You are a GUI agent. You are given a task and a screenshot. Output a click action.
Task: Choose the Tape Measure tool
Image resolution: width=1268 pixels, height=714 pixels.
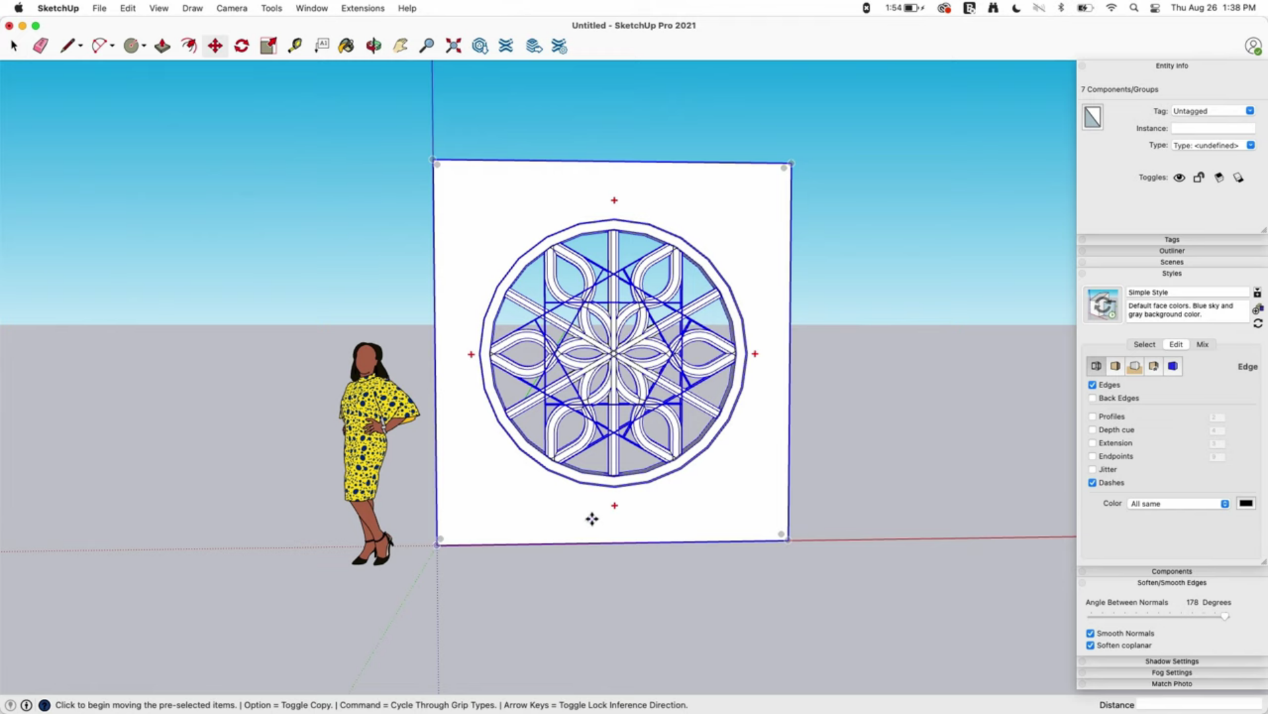click(x=294, y=45)
